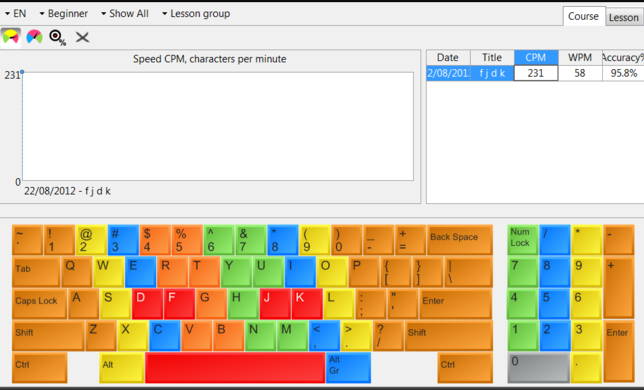
Task: Click the CPM column header
Action: click(536, 57)
